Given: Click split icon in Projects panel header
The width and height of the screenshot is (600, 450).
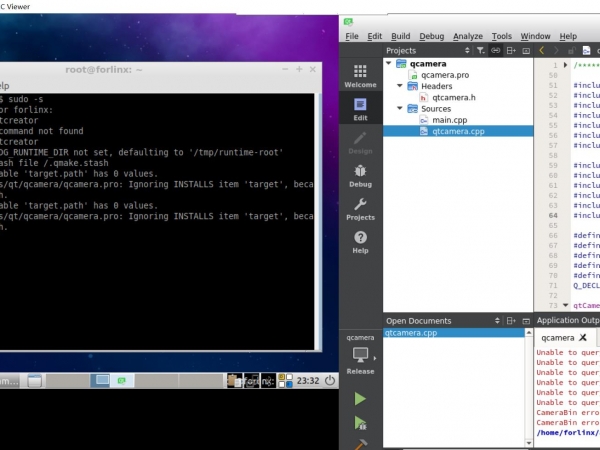Looking at the screenshot, I should 511,50.
